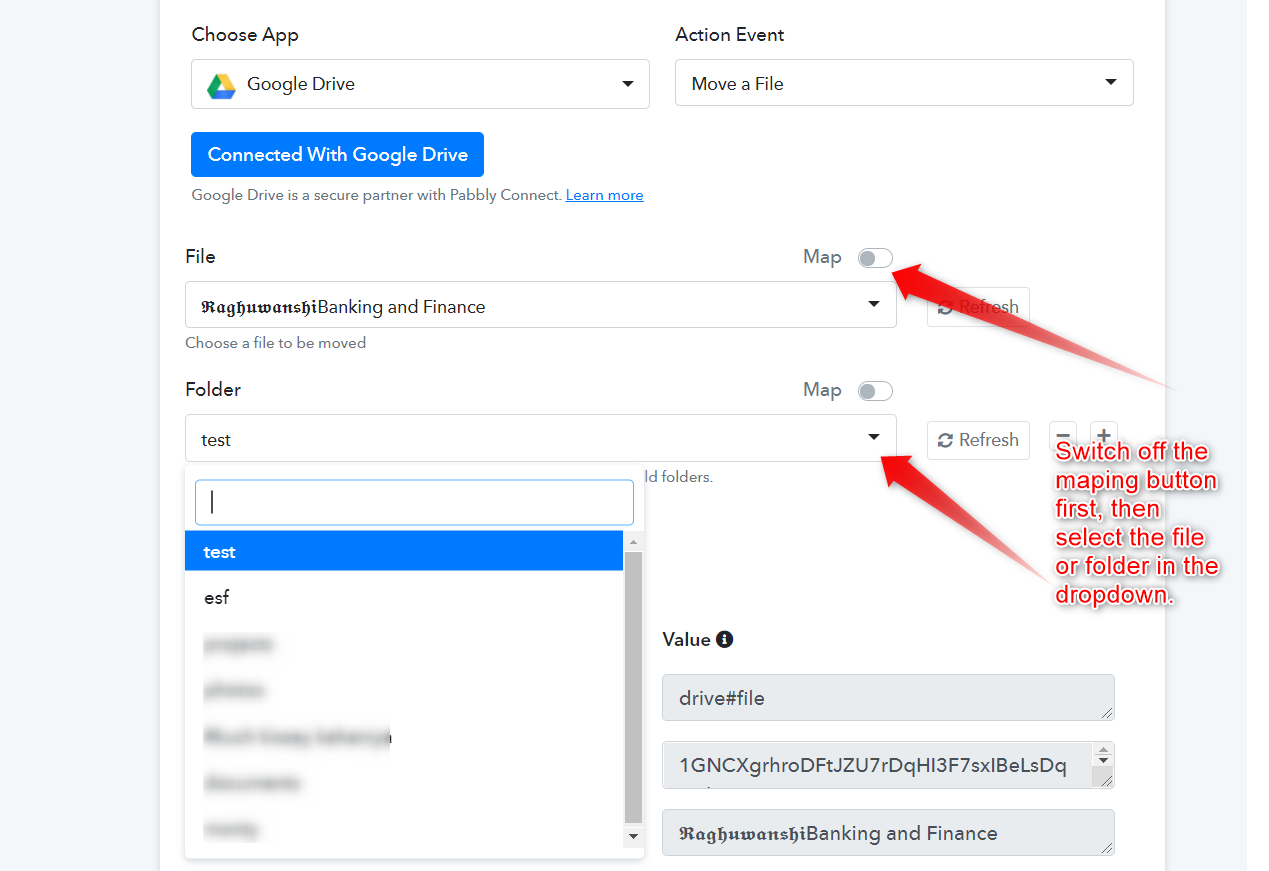Open the Action Event Move a File dropdown

[904, 83]
